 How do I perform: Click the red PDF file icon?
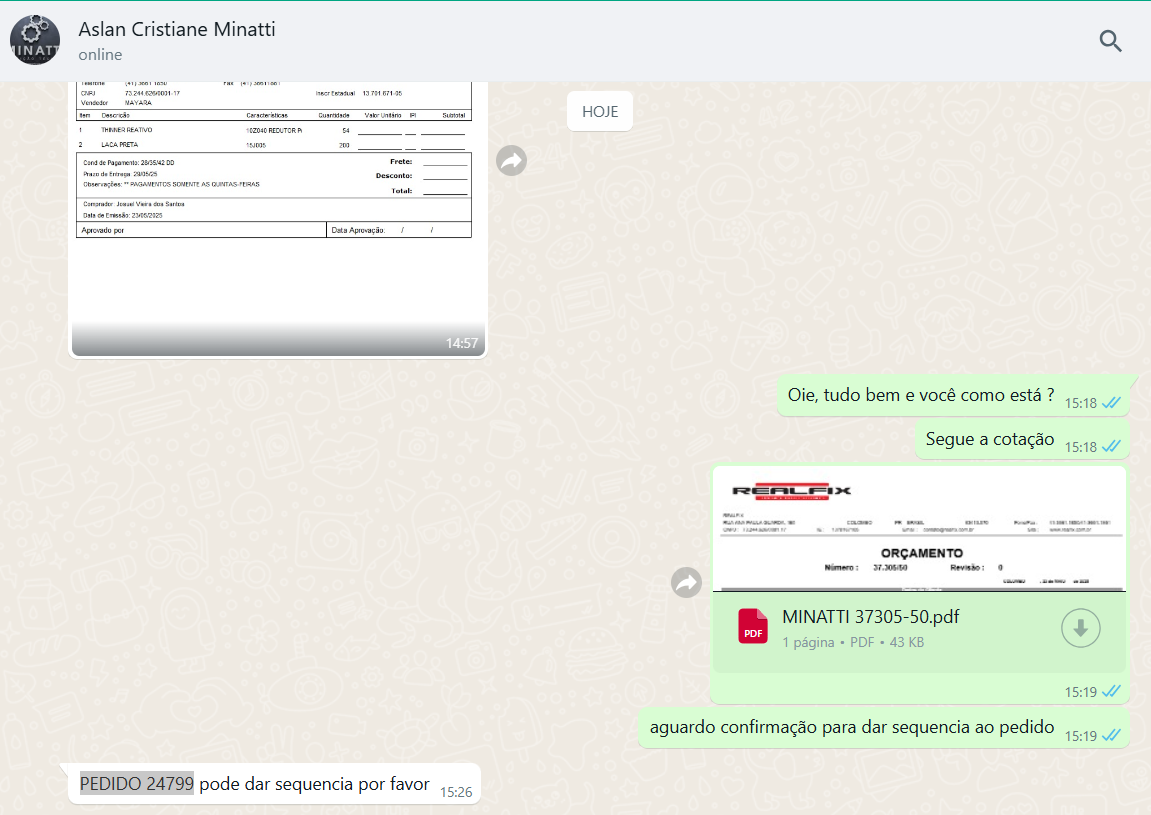(x=753, y=626)
